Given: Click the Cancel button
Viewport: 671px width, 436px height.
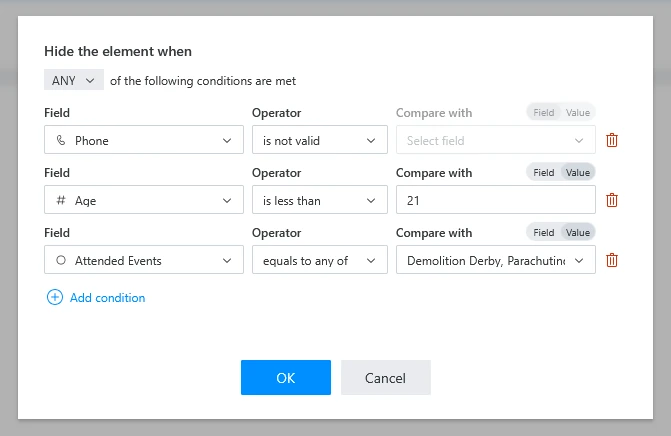Looking at the screenshot, I should [386, 377].
